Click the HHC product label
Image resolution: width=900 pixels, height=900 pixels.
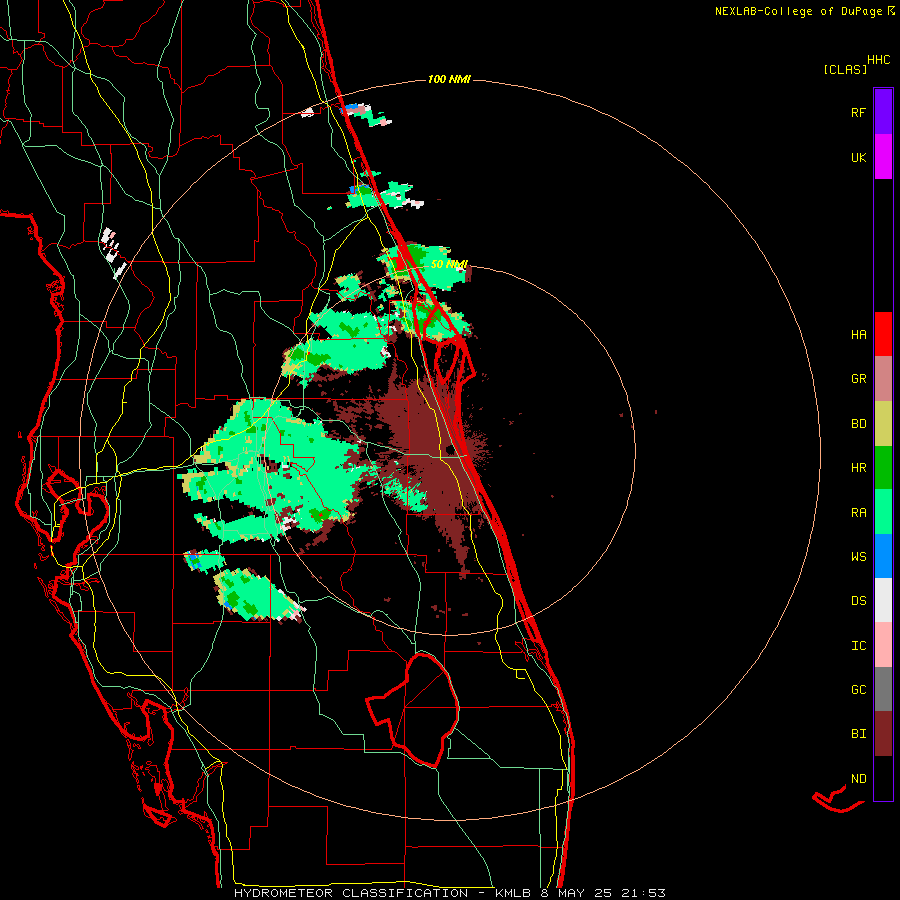[x=879, y=60]
